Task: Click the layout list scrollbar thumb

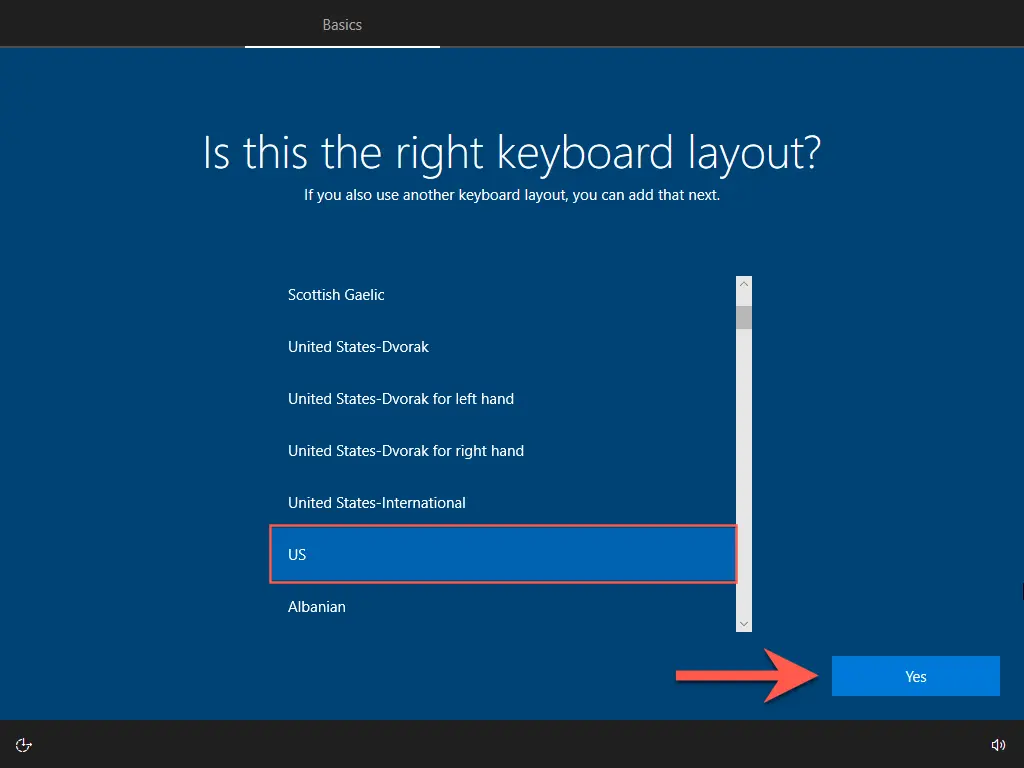Action: 744,317
